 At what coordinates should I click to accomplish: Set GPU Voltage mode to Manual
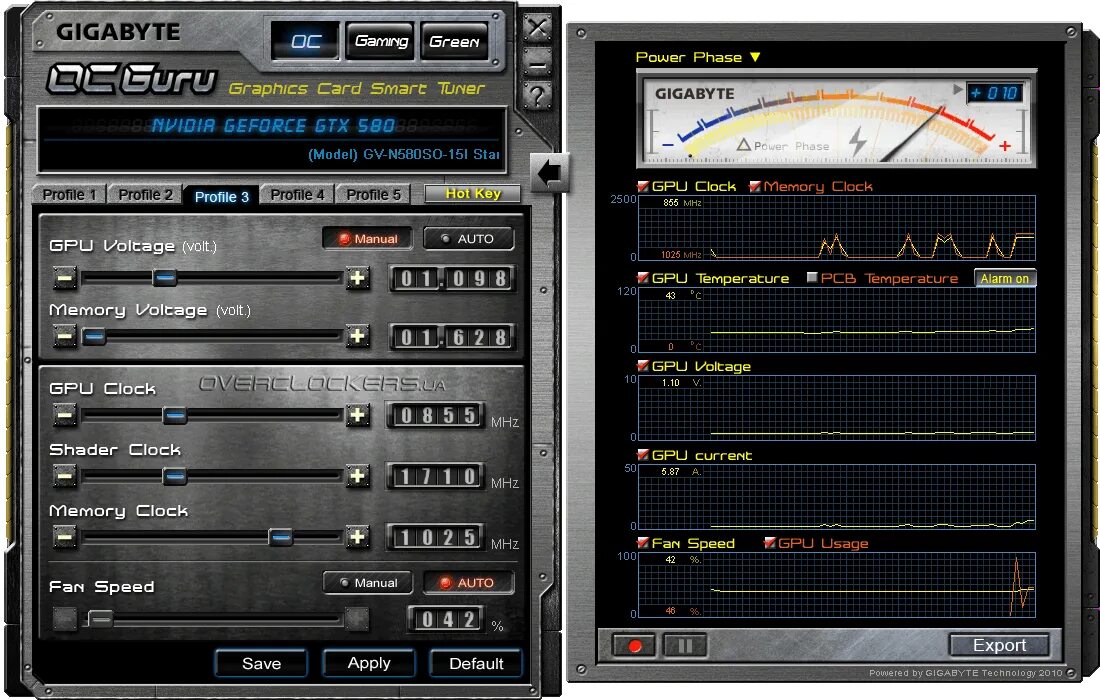[368, 238]
